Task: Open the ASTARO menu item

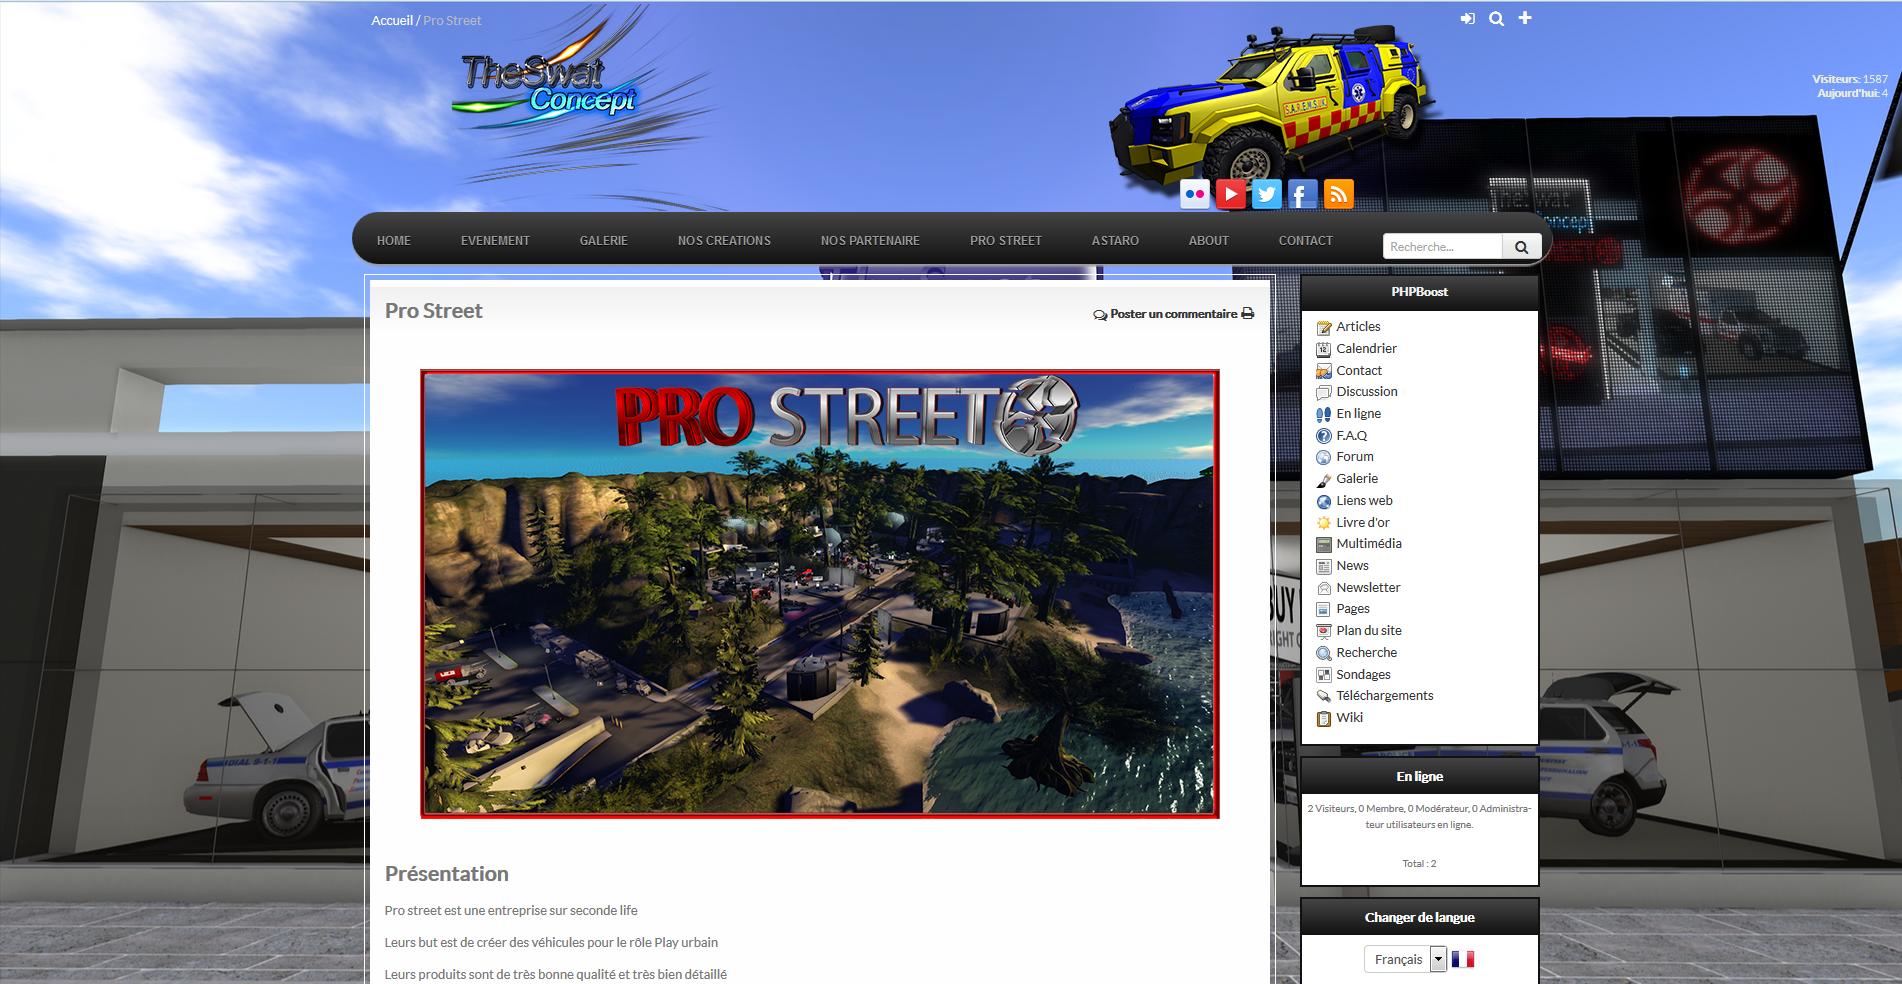Action: pyautogui.click(x=1115, y=241)
